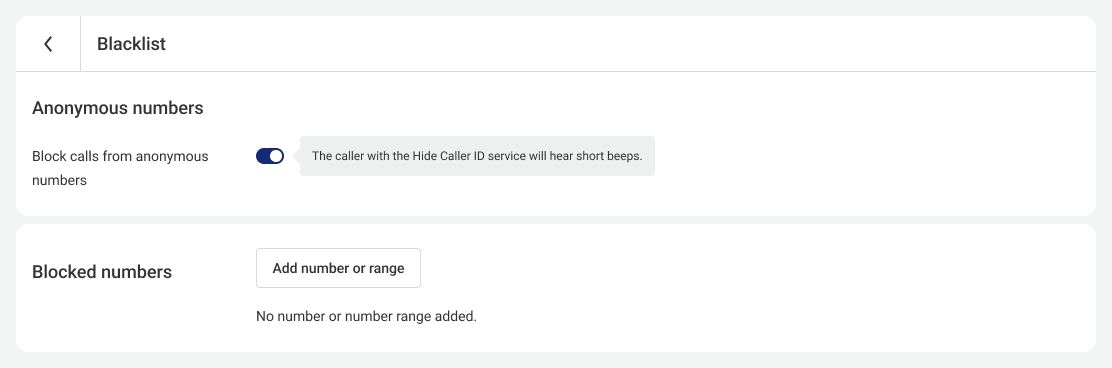Go back using the left chevron icon

pyautogui.click(x=48, y=44)
